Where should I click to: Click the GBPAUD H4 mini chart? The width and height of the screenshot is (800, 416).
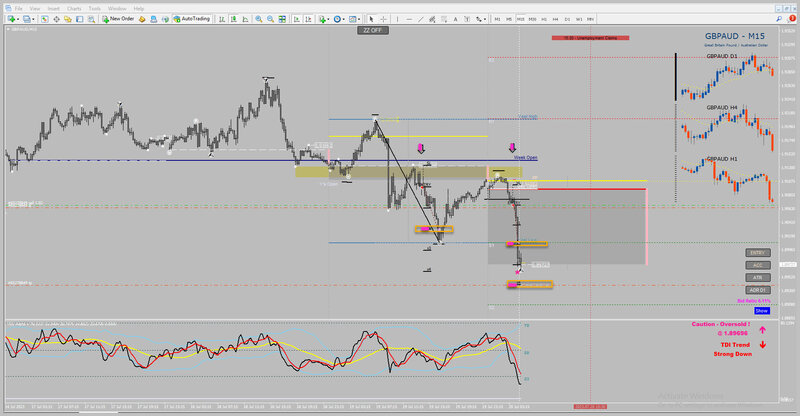[726, 129]
